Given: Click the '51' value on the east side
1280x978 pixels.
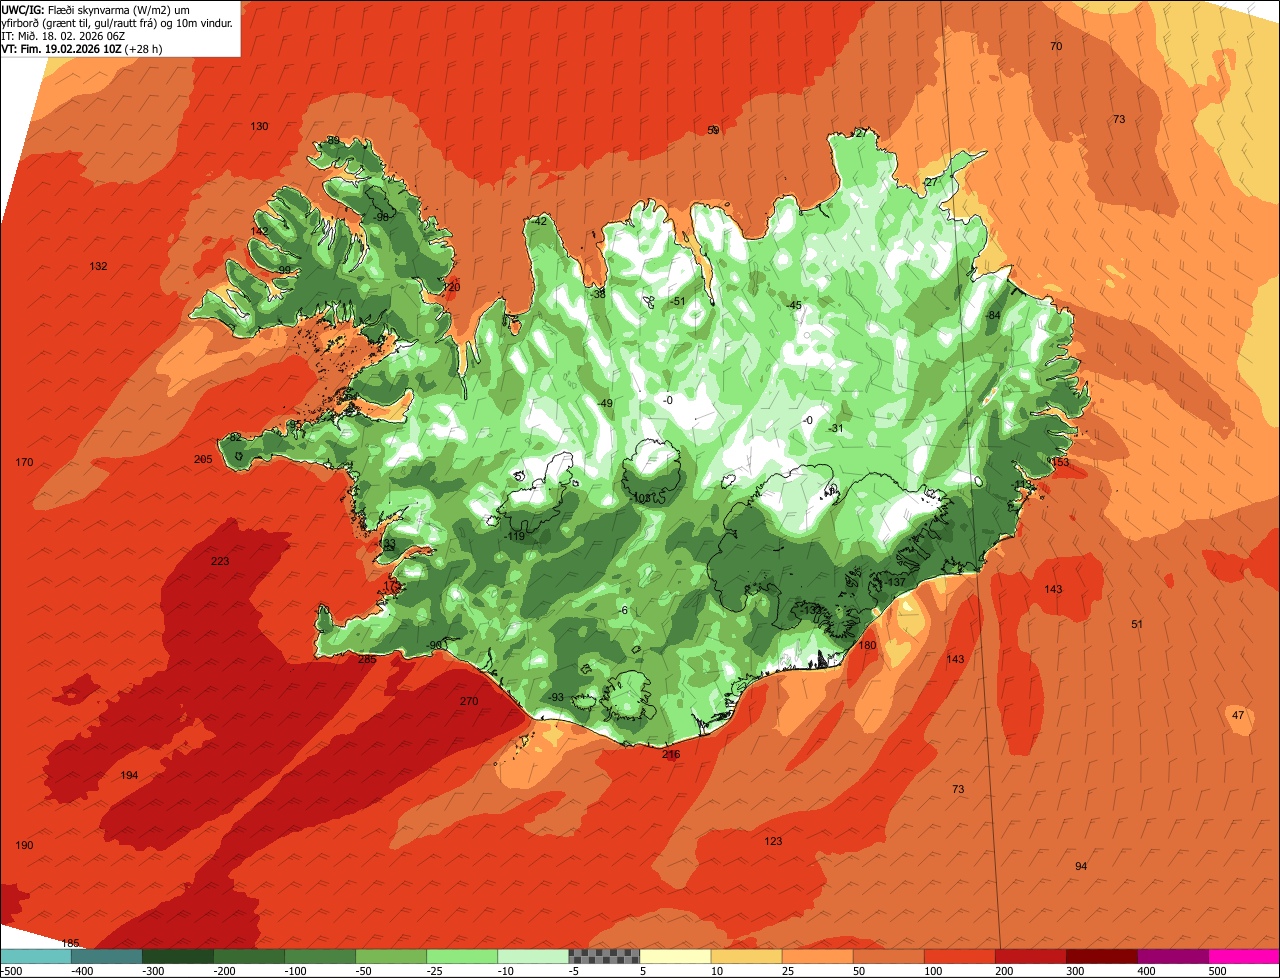Looking at the screenshot, I should point(1137,625).
